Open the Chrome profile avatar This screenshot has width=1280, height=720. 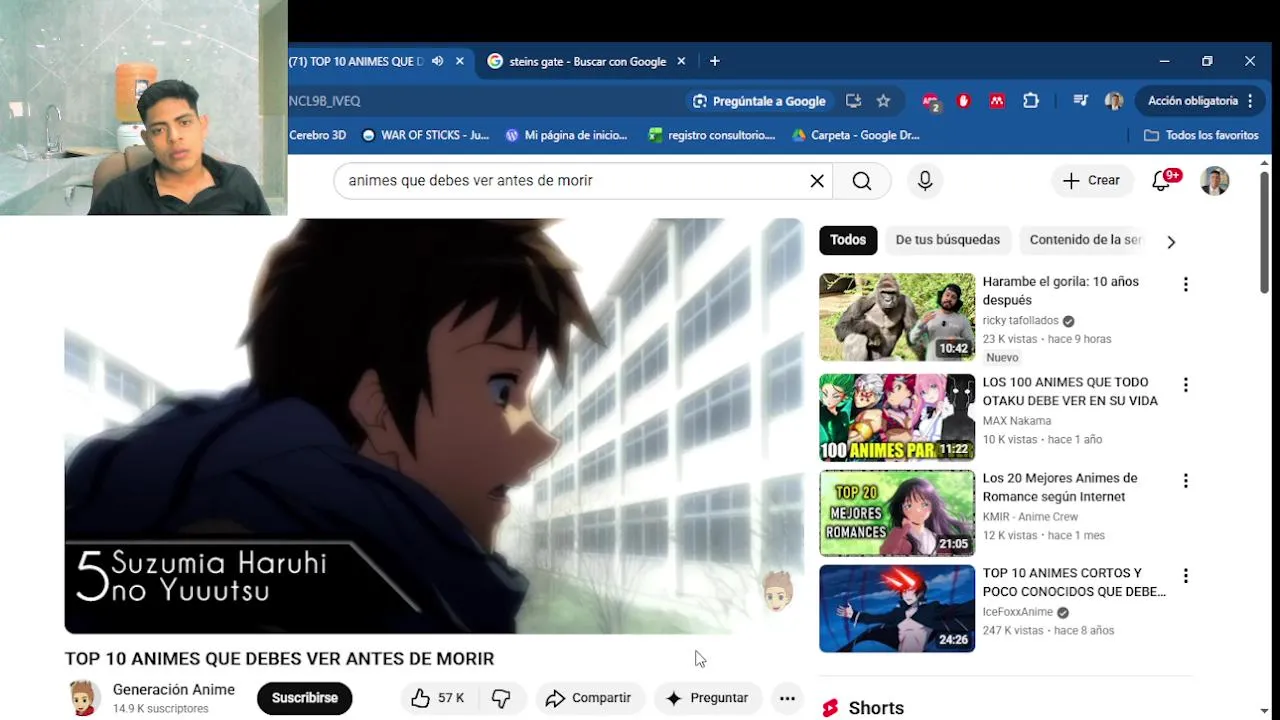tap(1114, 101)
